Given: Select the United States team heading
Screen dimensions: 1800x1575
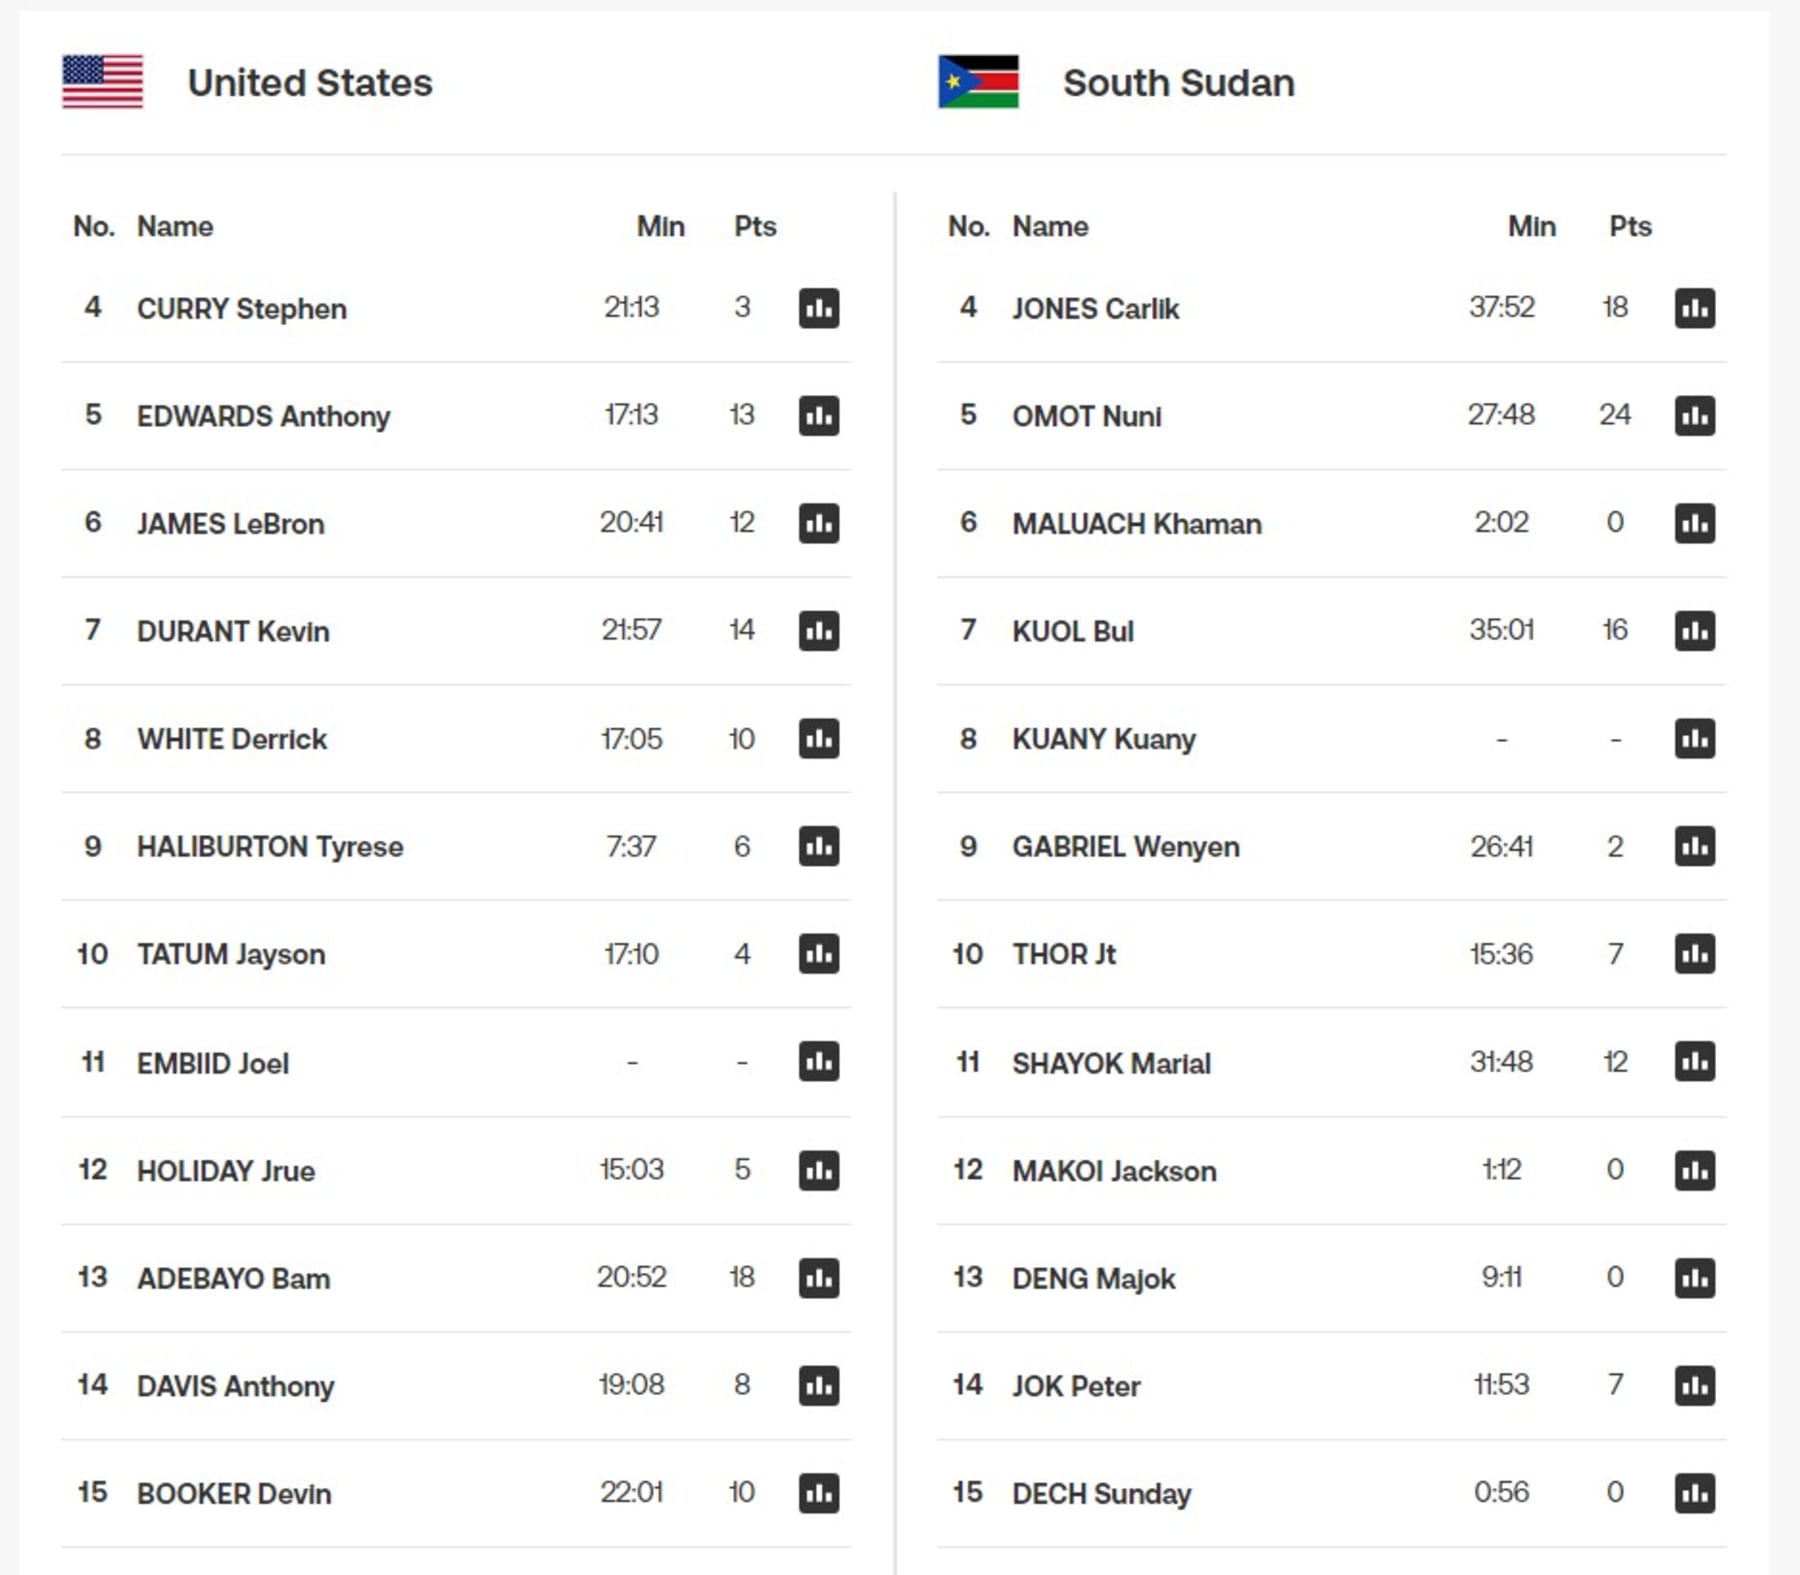Looking at the screenshot, I should click(310, 83).
